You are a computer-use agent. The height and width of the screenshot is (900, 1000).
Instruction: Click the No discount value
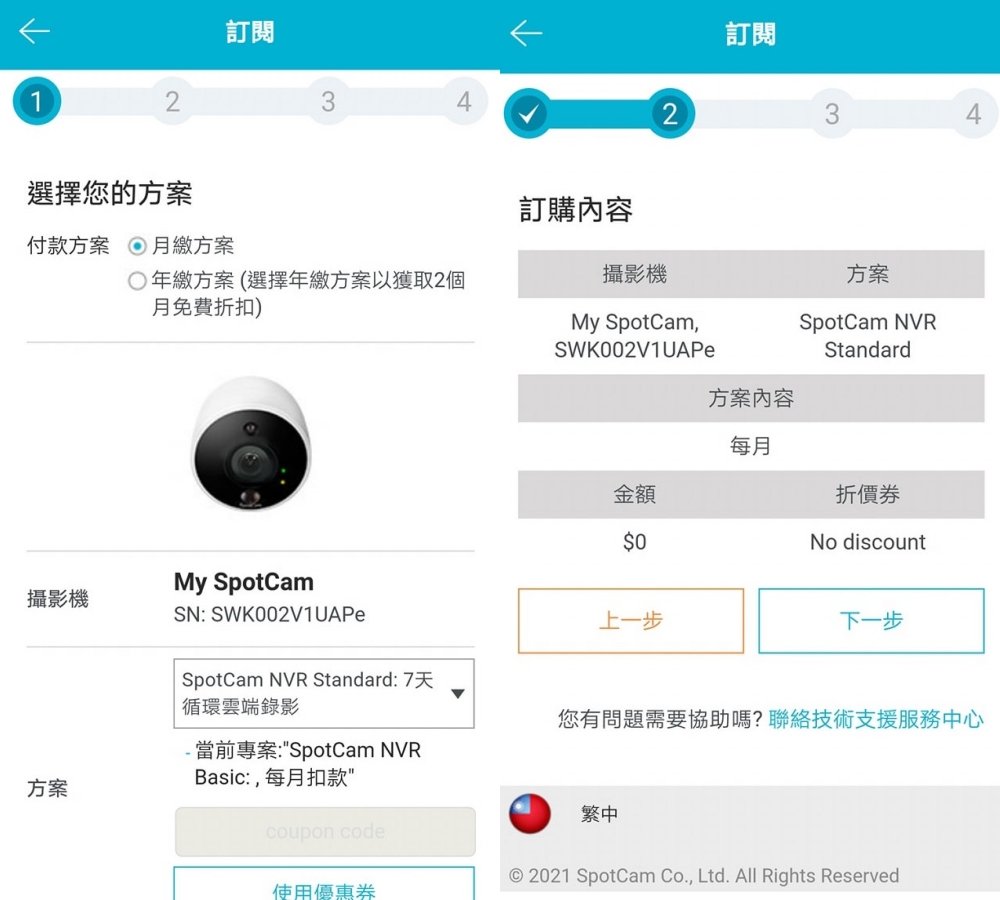tap(867, 542)
